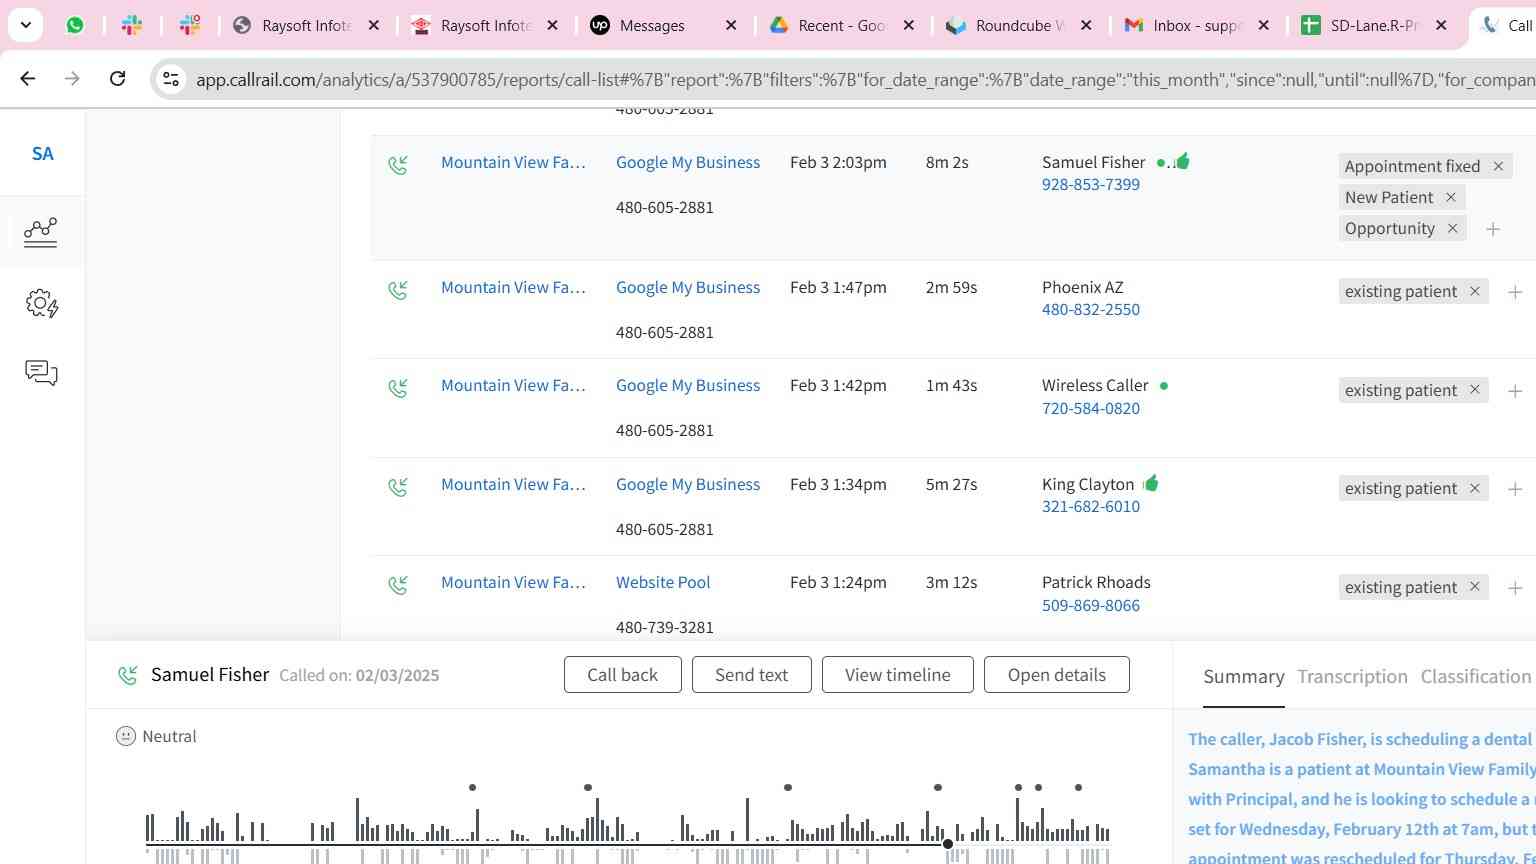Add a tag to King Clayton call
Screen dimensions: 1536x864
1515,489
